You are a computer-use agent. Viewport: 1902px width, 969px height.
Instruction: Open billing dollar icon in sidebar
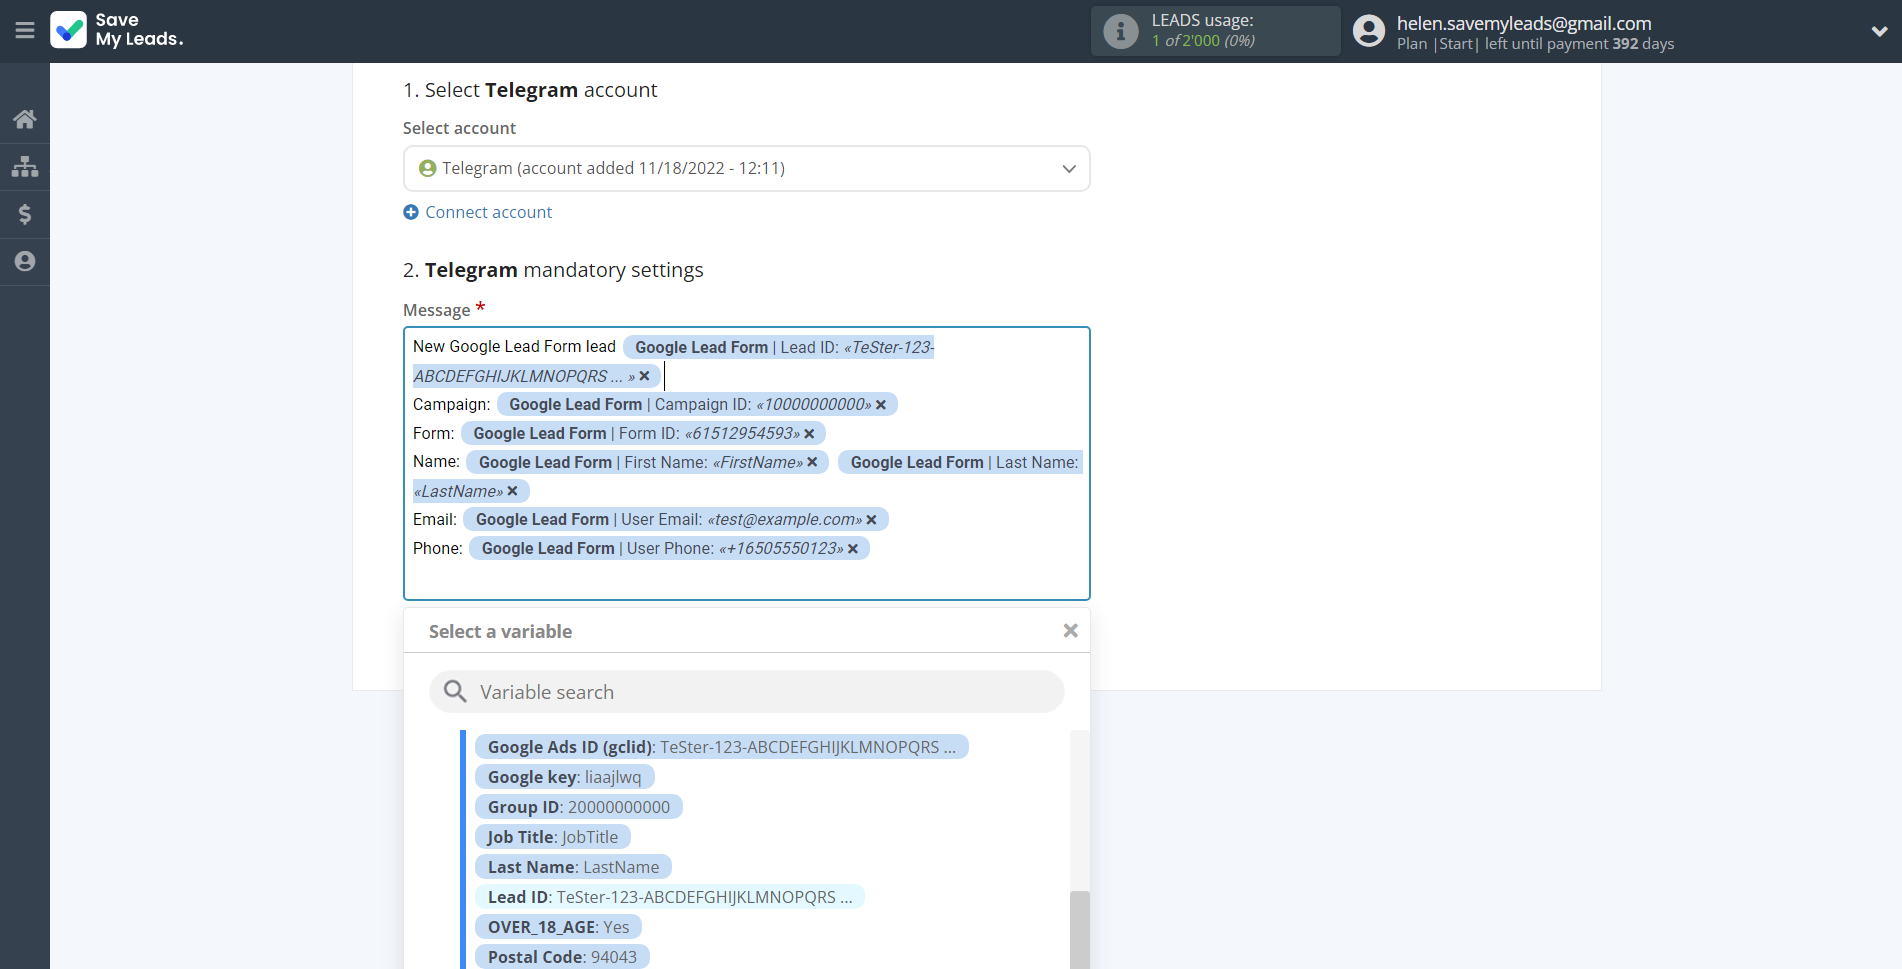tap(25, 214)
